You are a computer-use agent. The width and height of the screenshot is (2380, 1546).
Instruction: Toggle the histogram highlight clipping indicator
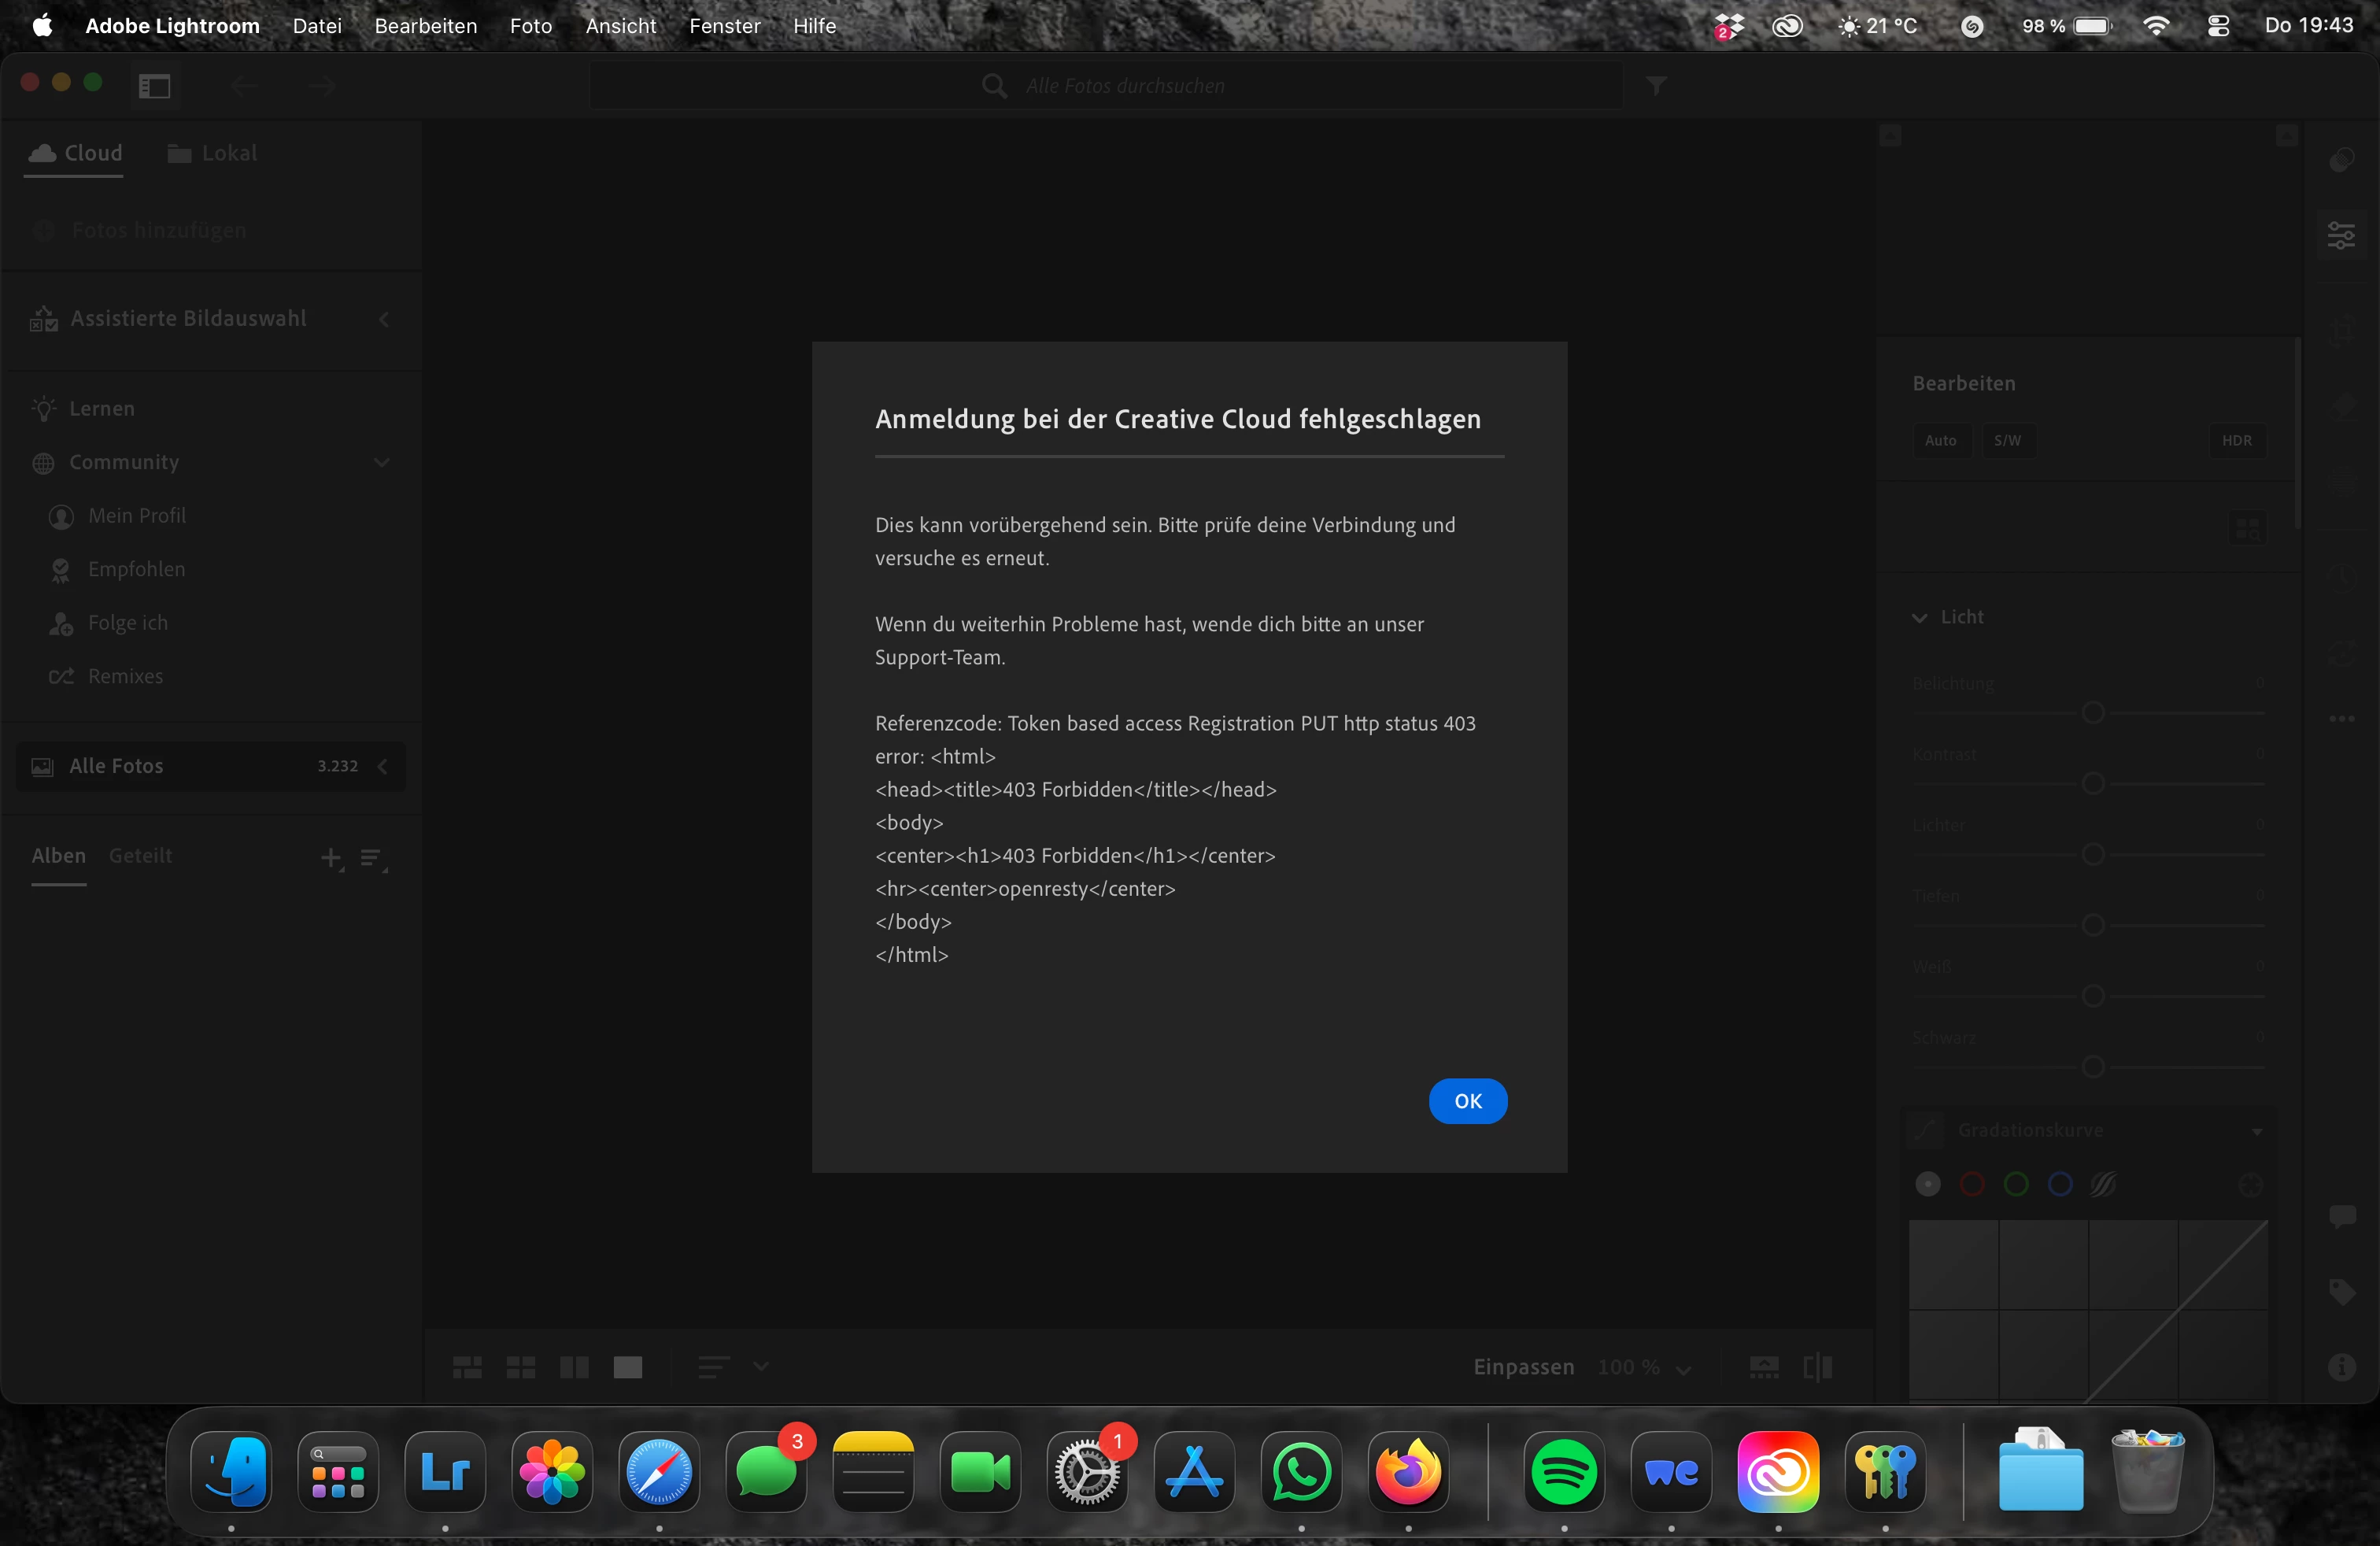pyautogui.click(x=2286, y=135)
